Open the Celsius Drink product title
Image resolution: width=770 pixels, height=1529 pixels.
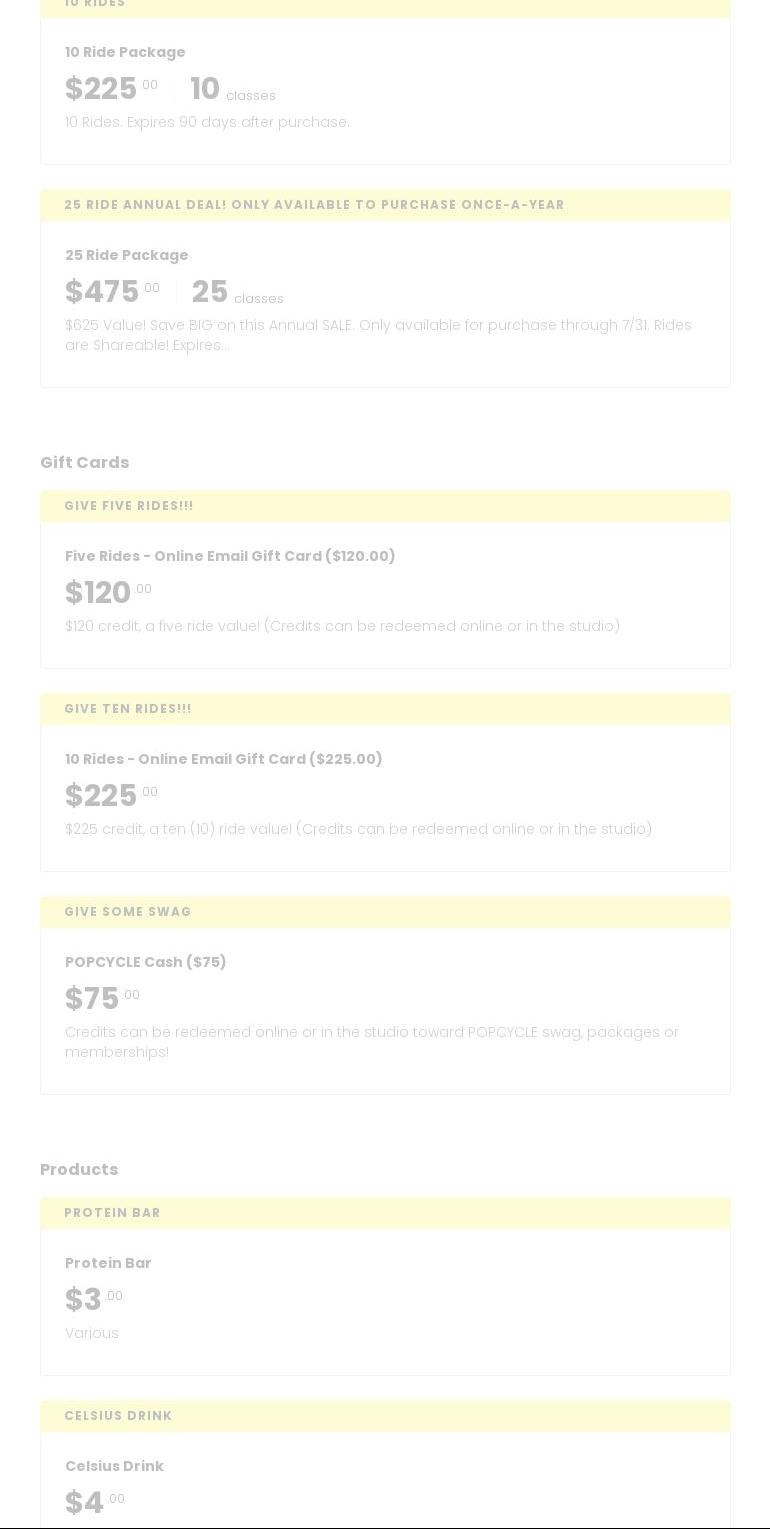coord(114,1466)
